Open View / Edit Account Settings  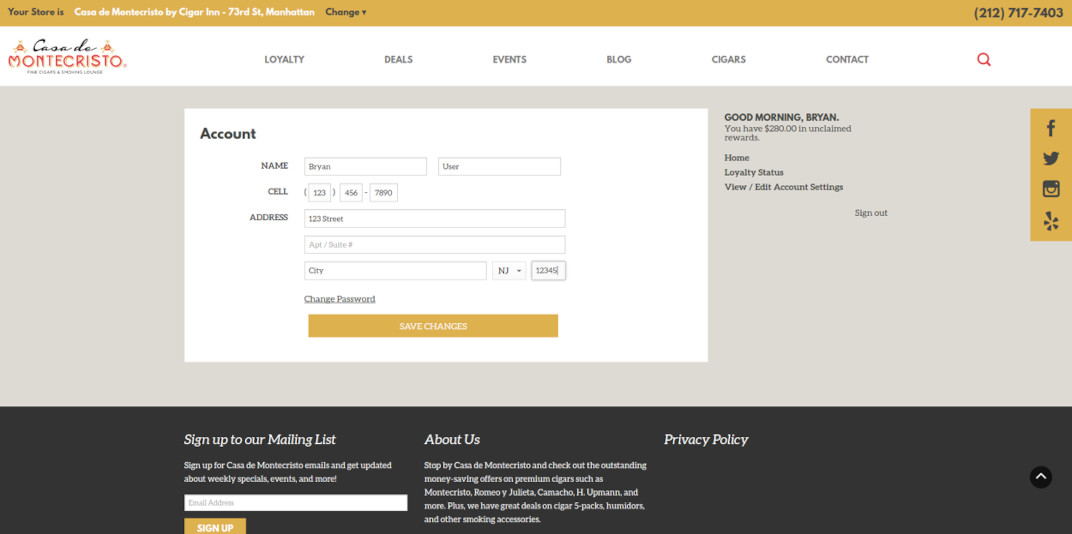tap(783, 187)
